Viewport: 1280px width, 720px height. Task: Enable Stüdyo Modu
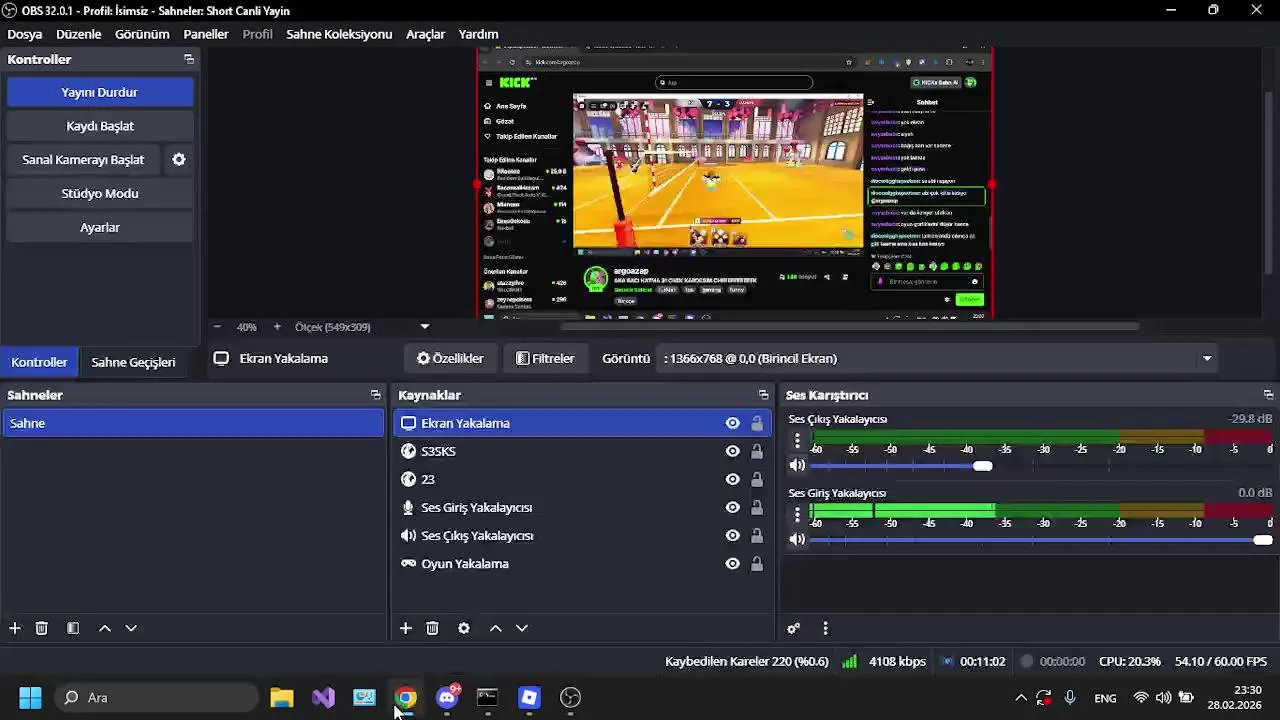100,193
